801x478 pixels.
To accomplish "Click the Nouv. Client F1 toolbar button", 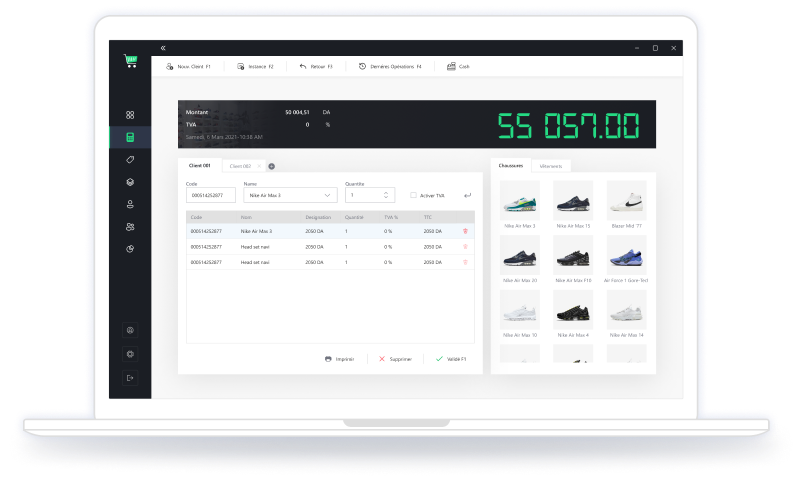I will [188, 66].
